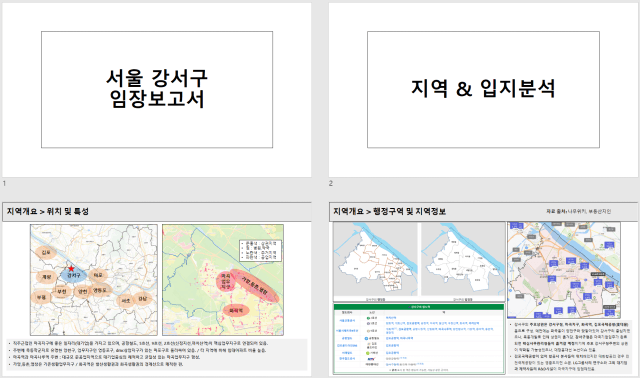
Task: Click the 강남 bubble on the map
Action: click(x=142, y=299)
